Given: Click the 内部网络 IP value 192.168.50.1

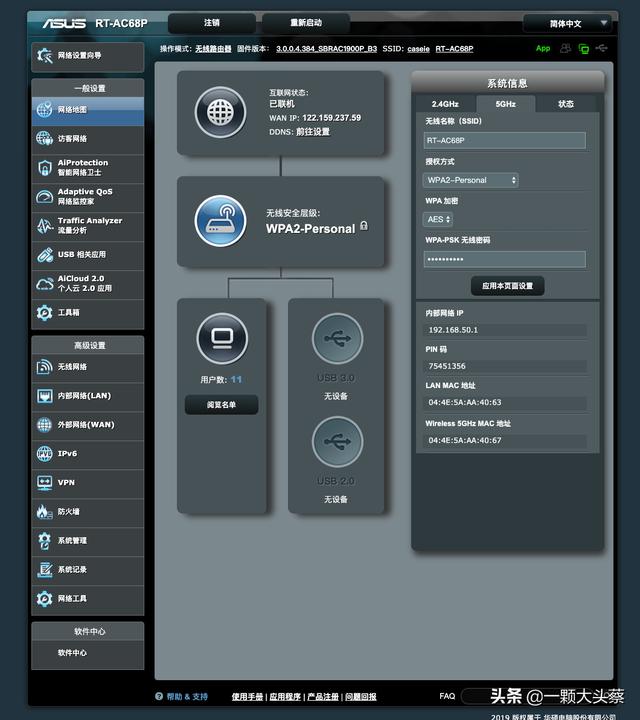Looking at the screenshot, I should coord(453,330).
